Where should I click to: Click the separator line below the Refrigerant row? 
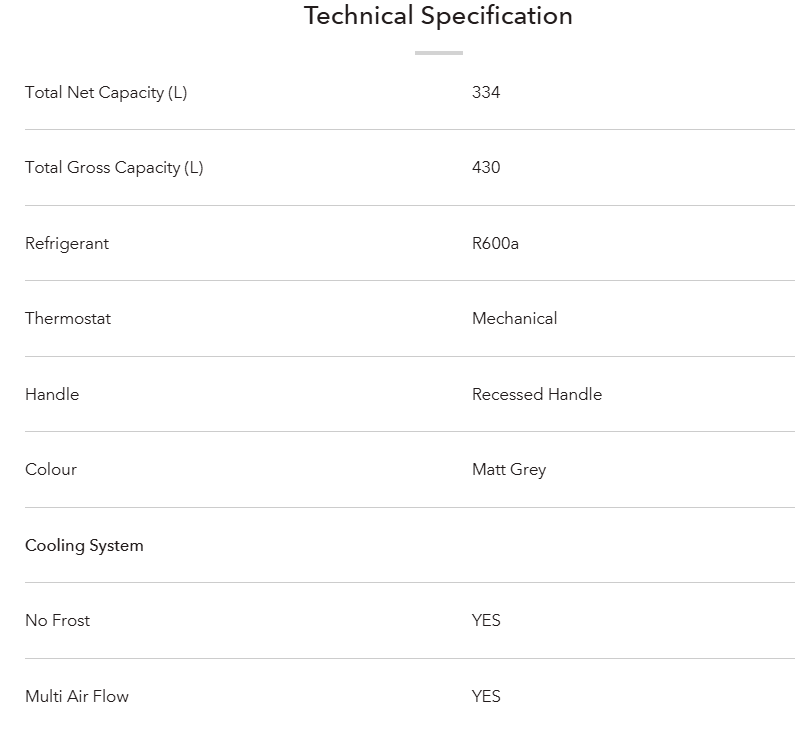click(x=410, y=281)
